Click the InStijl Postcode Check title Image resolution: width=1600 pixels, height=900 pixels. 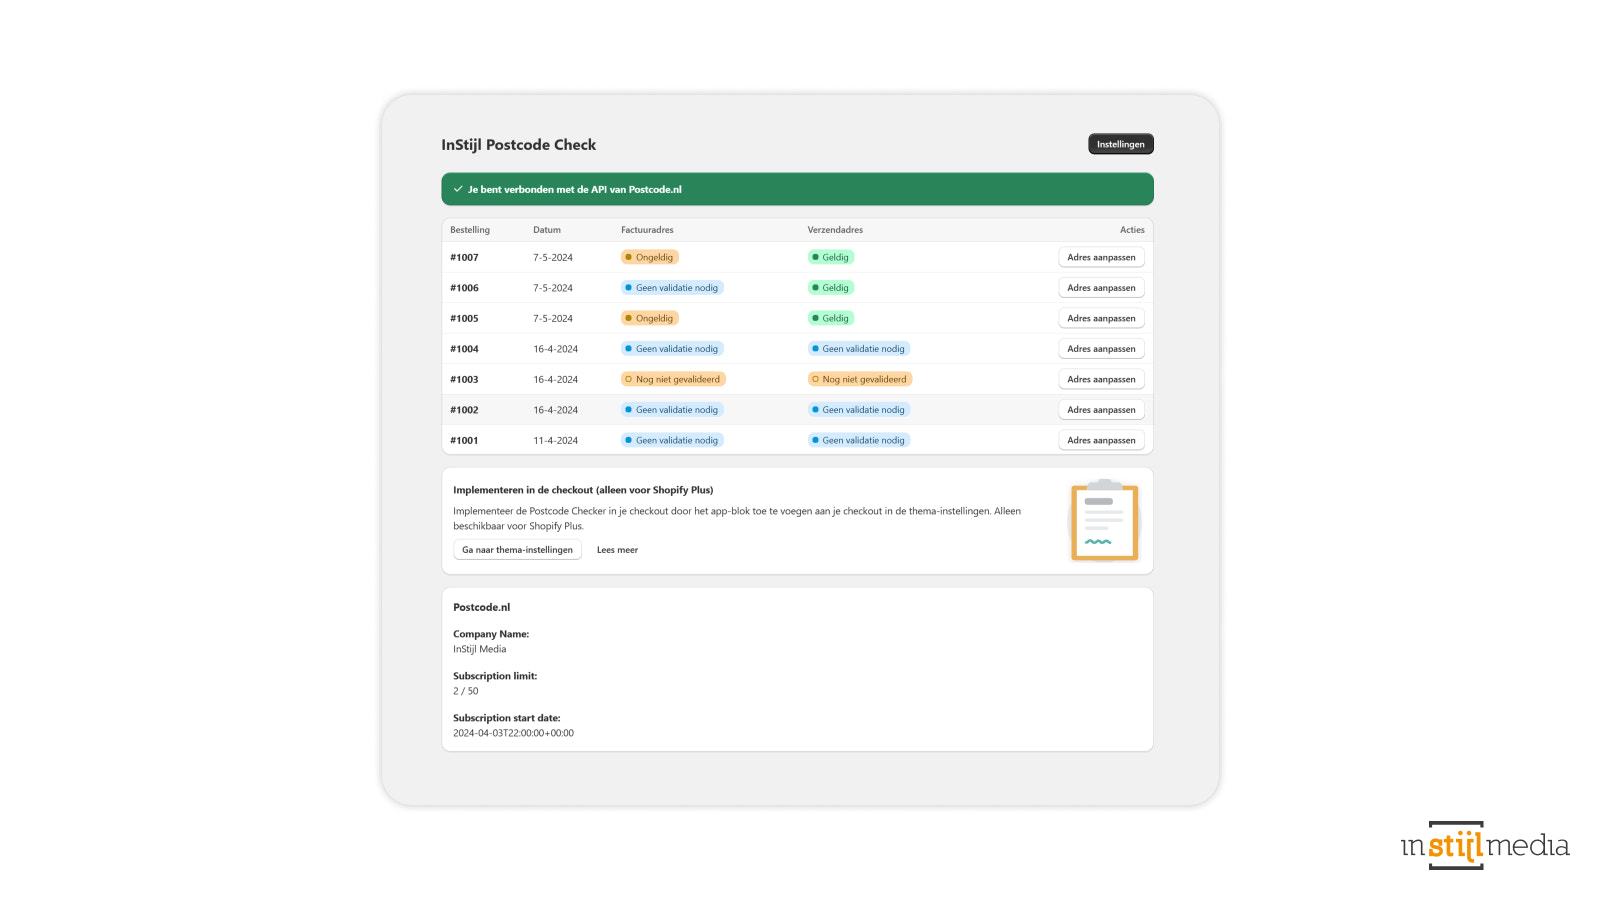519,145
